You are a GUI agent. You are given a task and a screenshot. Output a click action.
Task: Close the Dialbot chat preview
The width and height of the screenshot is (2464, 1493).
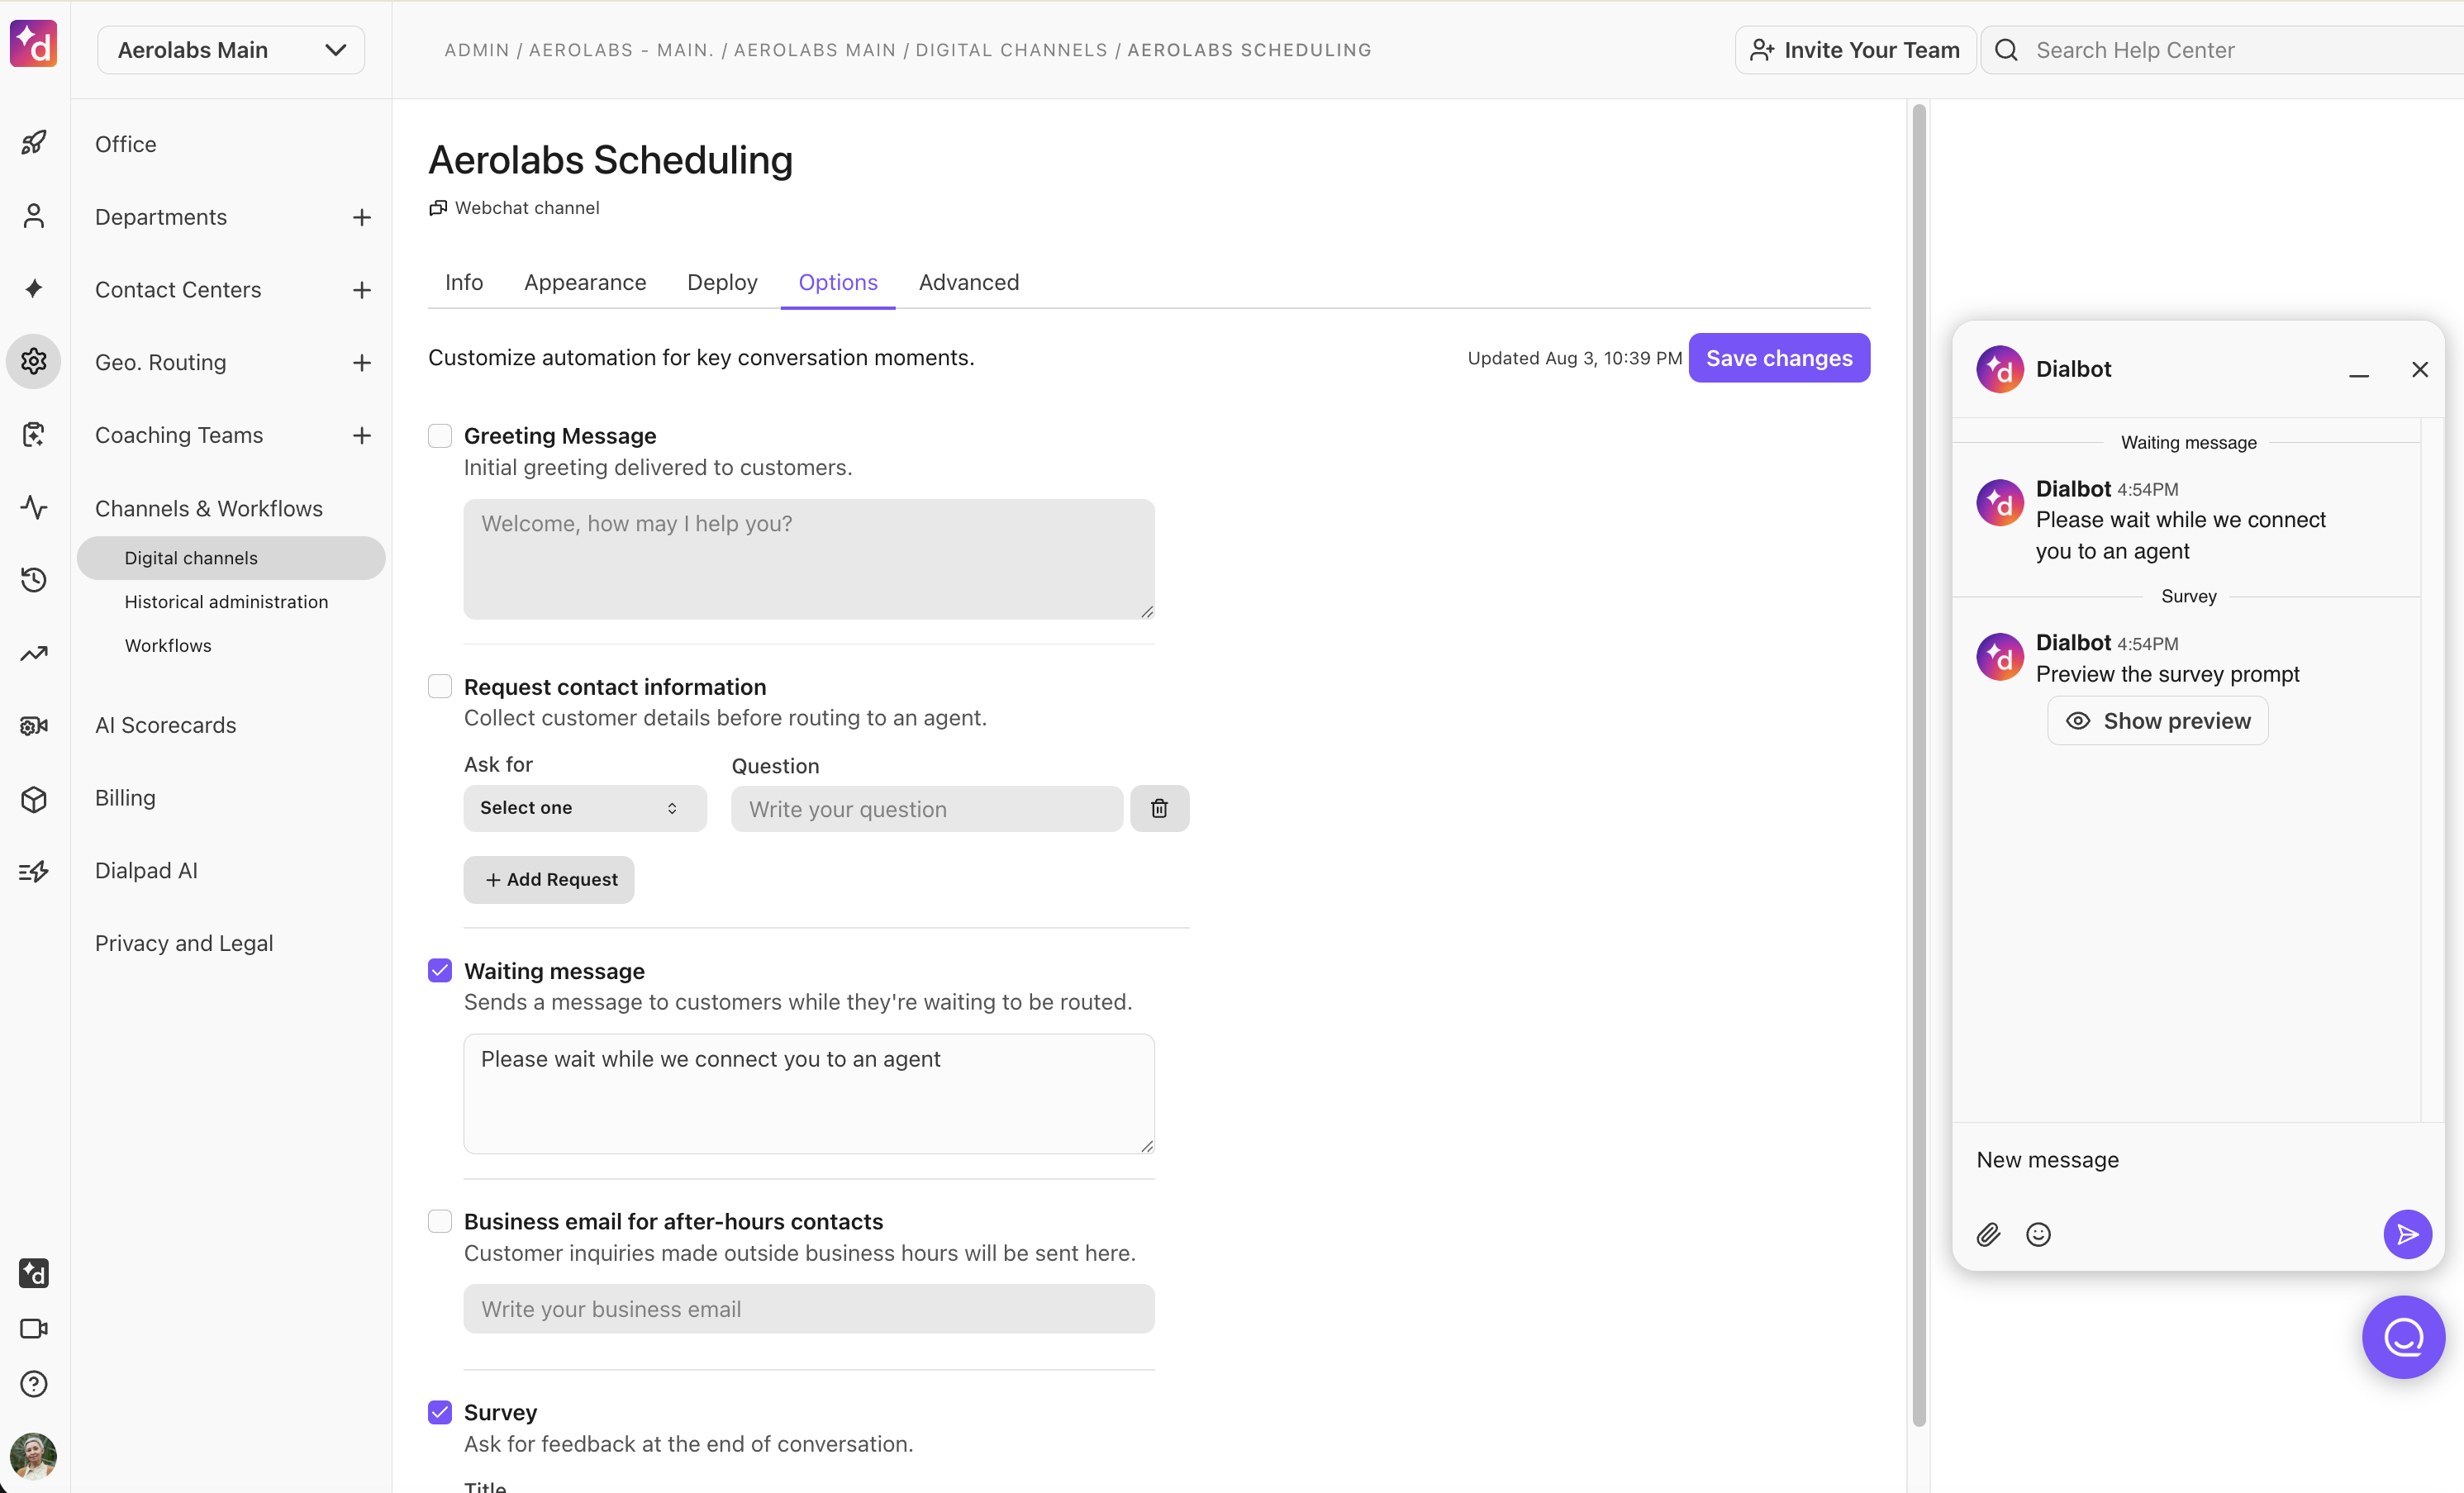point(2419,370)
